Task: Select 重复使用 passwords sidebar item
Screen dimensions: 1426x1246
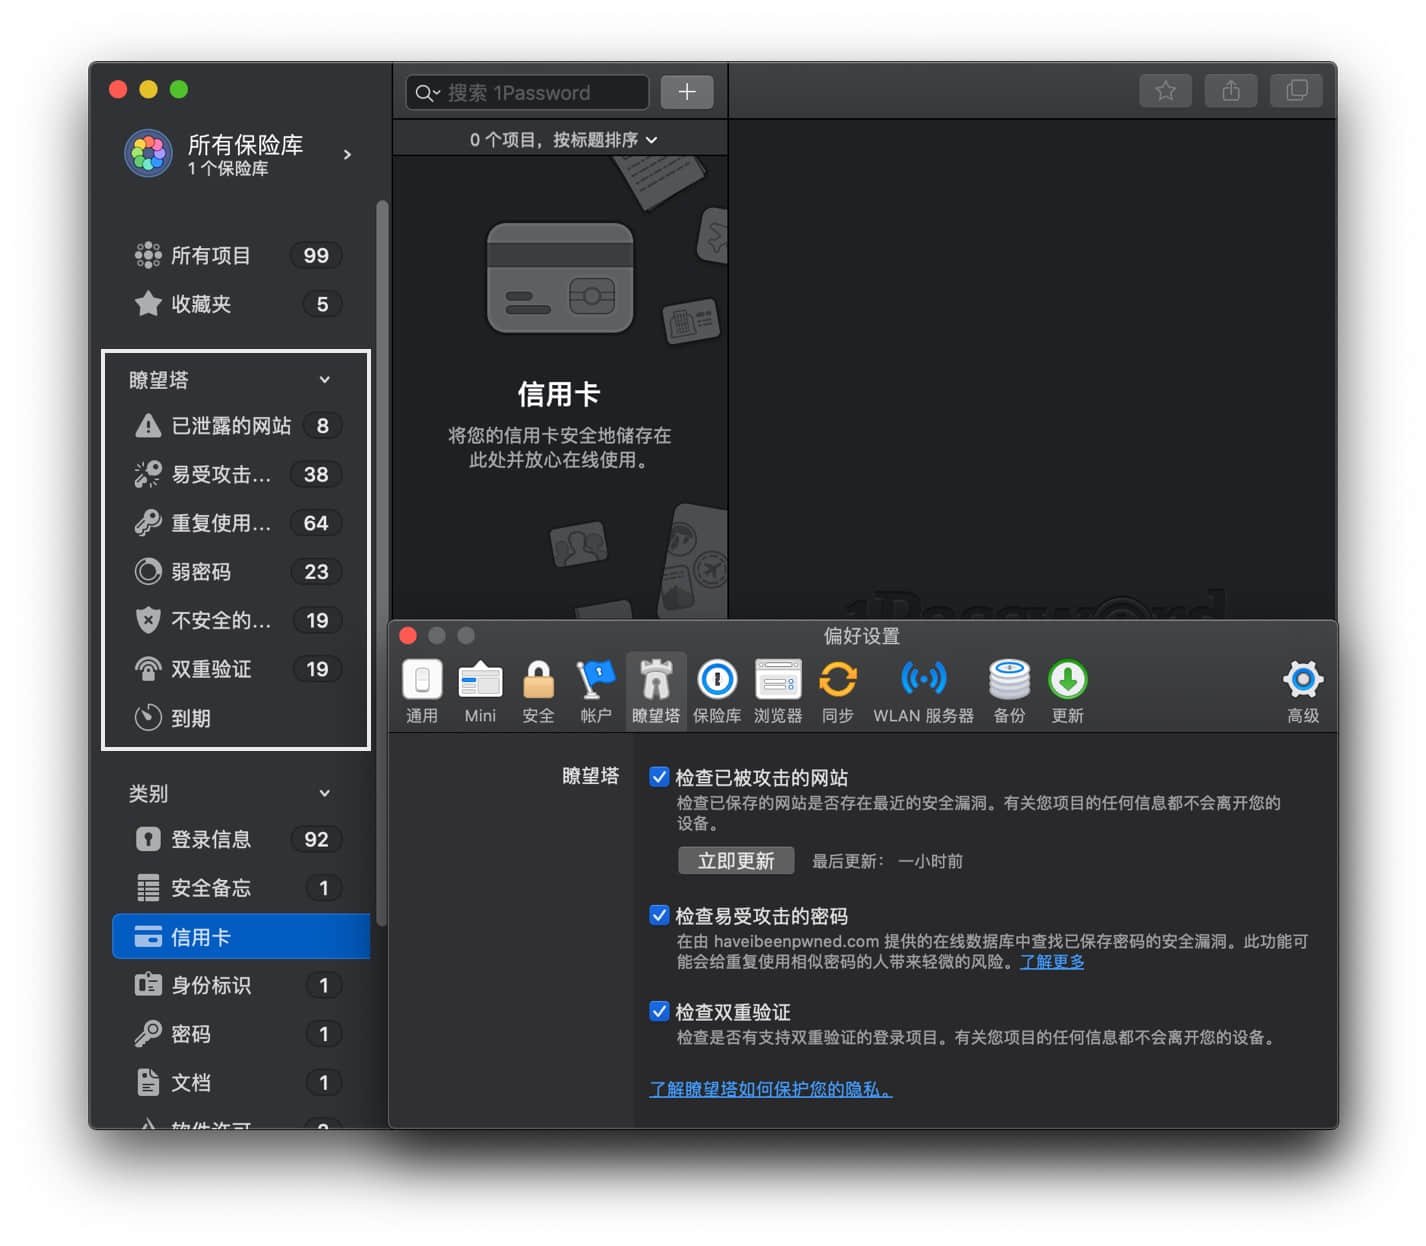Action: click(x=238, y=523)
